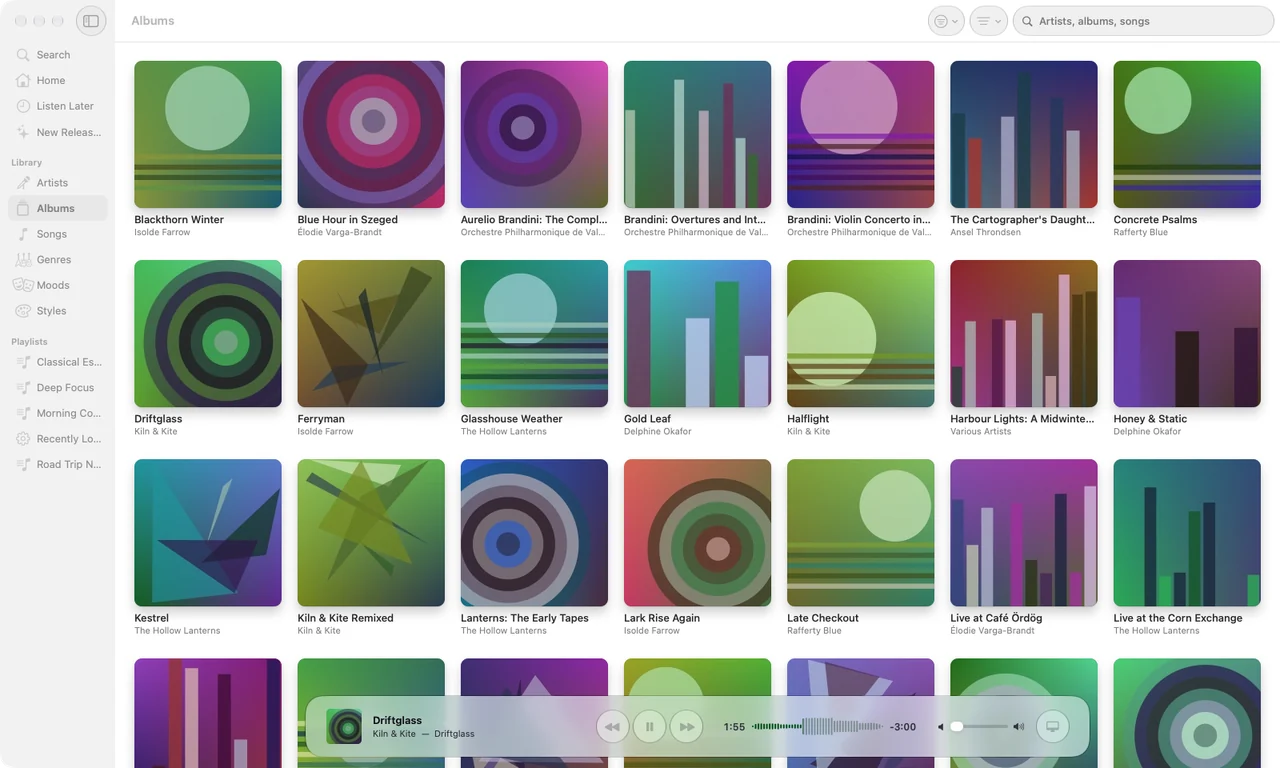Click artist 'Various Artists' under Harbour Lights
Viewport: 1280px width, 768px height.
tap(980, 432)
